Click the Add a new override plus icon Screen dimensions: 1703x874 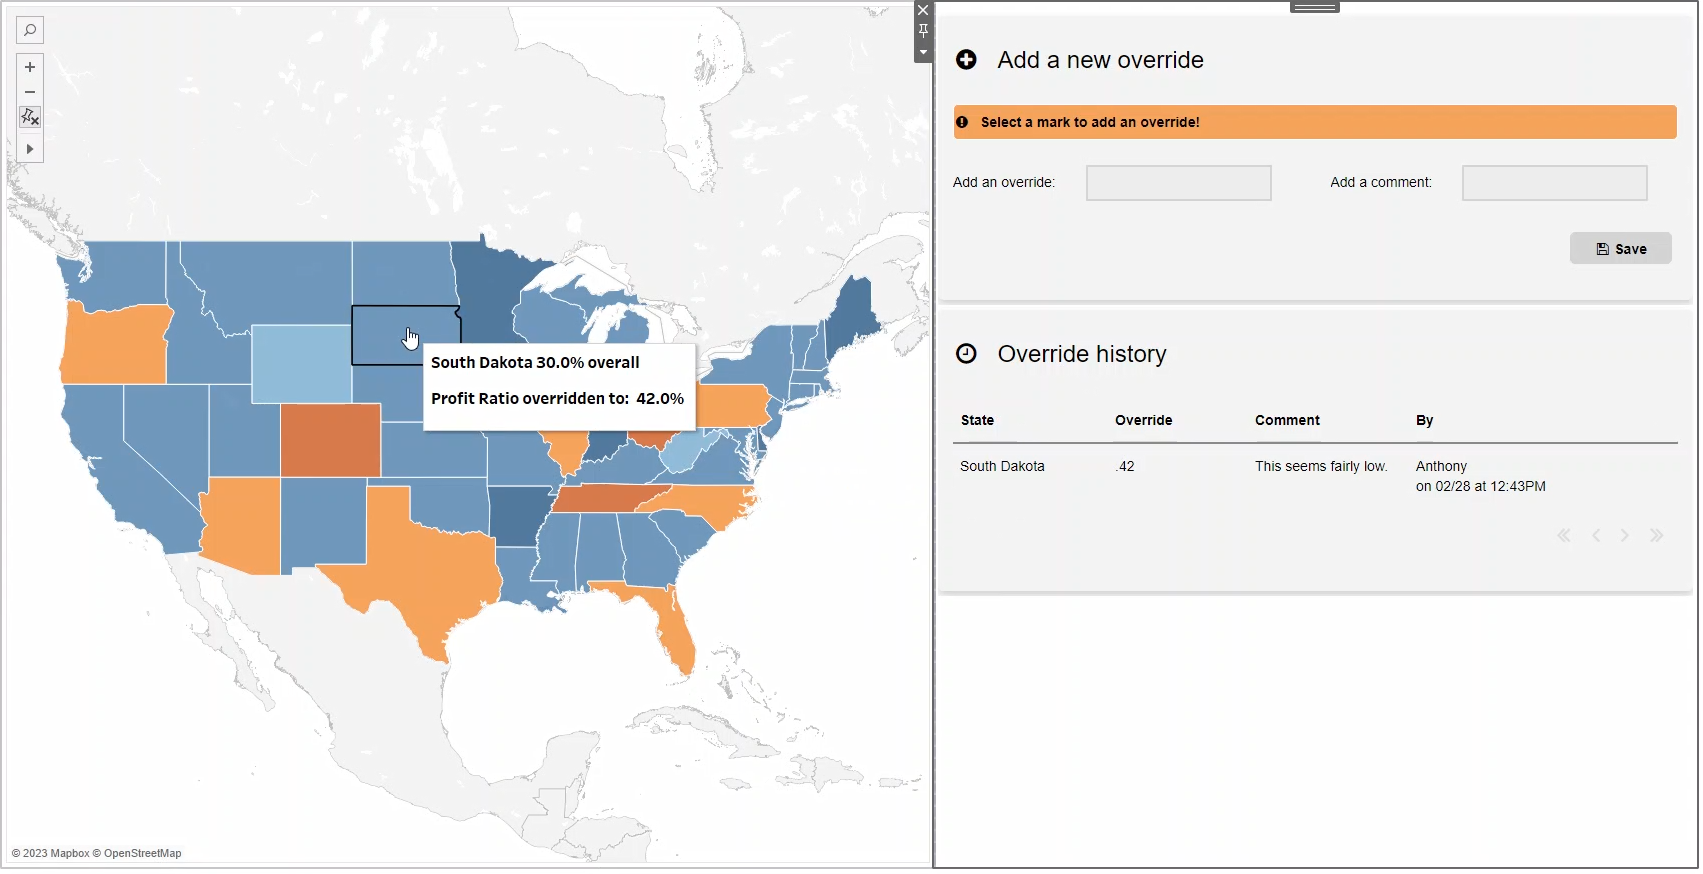(x=966, y=60)
